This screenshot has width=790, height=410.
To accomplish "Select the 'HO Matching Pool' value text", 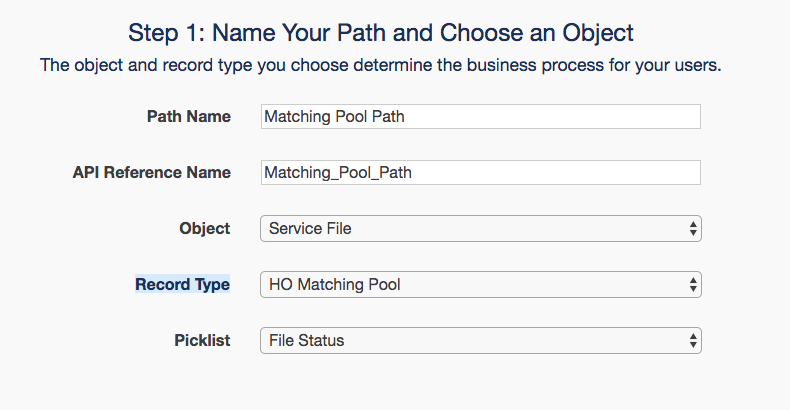I will pyautogui.click(x=335, y=285).
